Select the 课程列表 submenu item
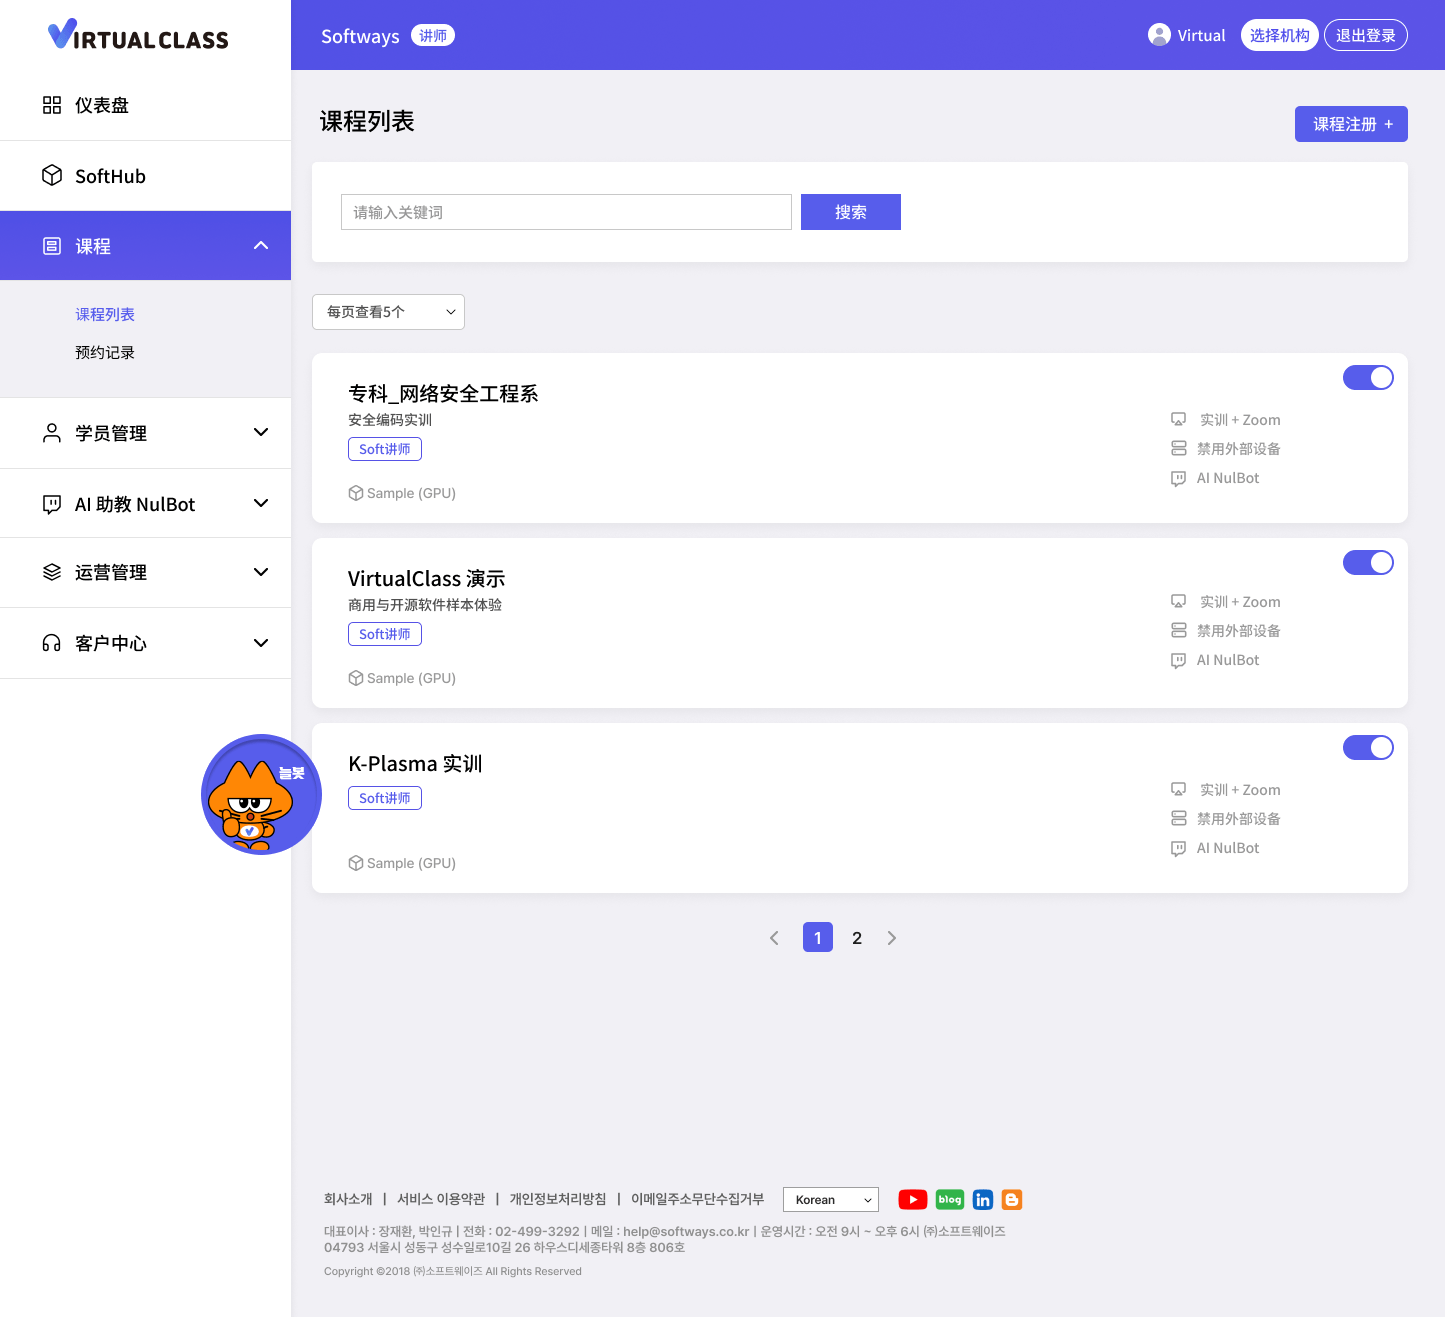This screenshot has width=1445, height=1317. pyautogui.click(x=105, y=314)
